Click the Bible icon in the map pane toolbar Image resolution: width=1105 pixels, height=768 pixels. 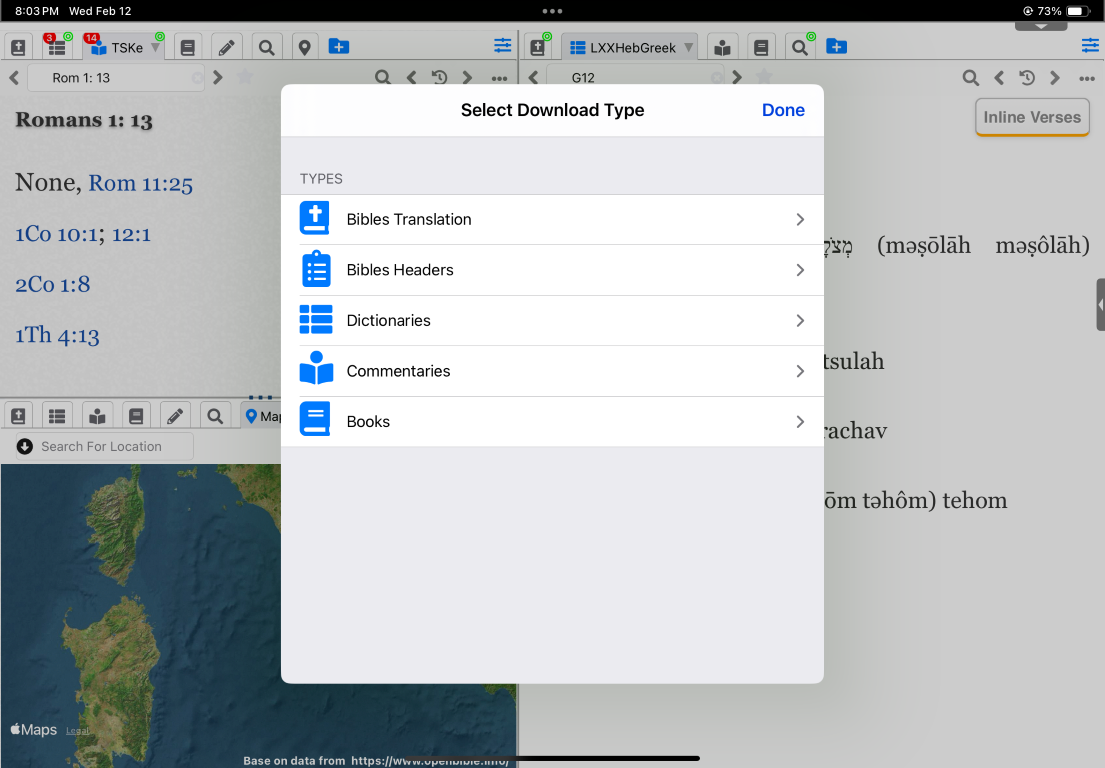click(x=19, y=416)
